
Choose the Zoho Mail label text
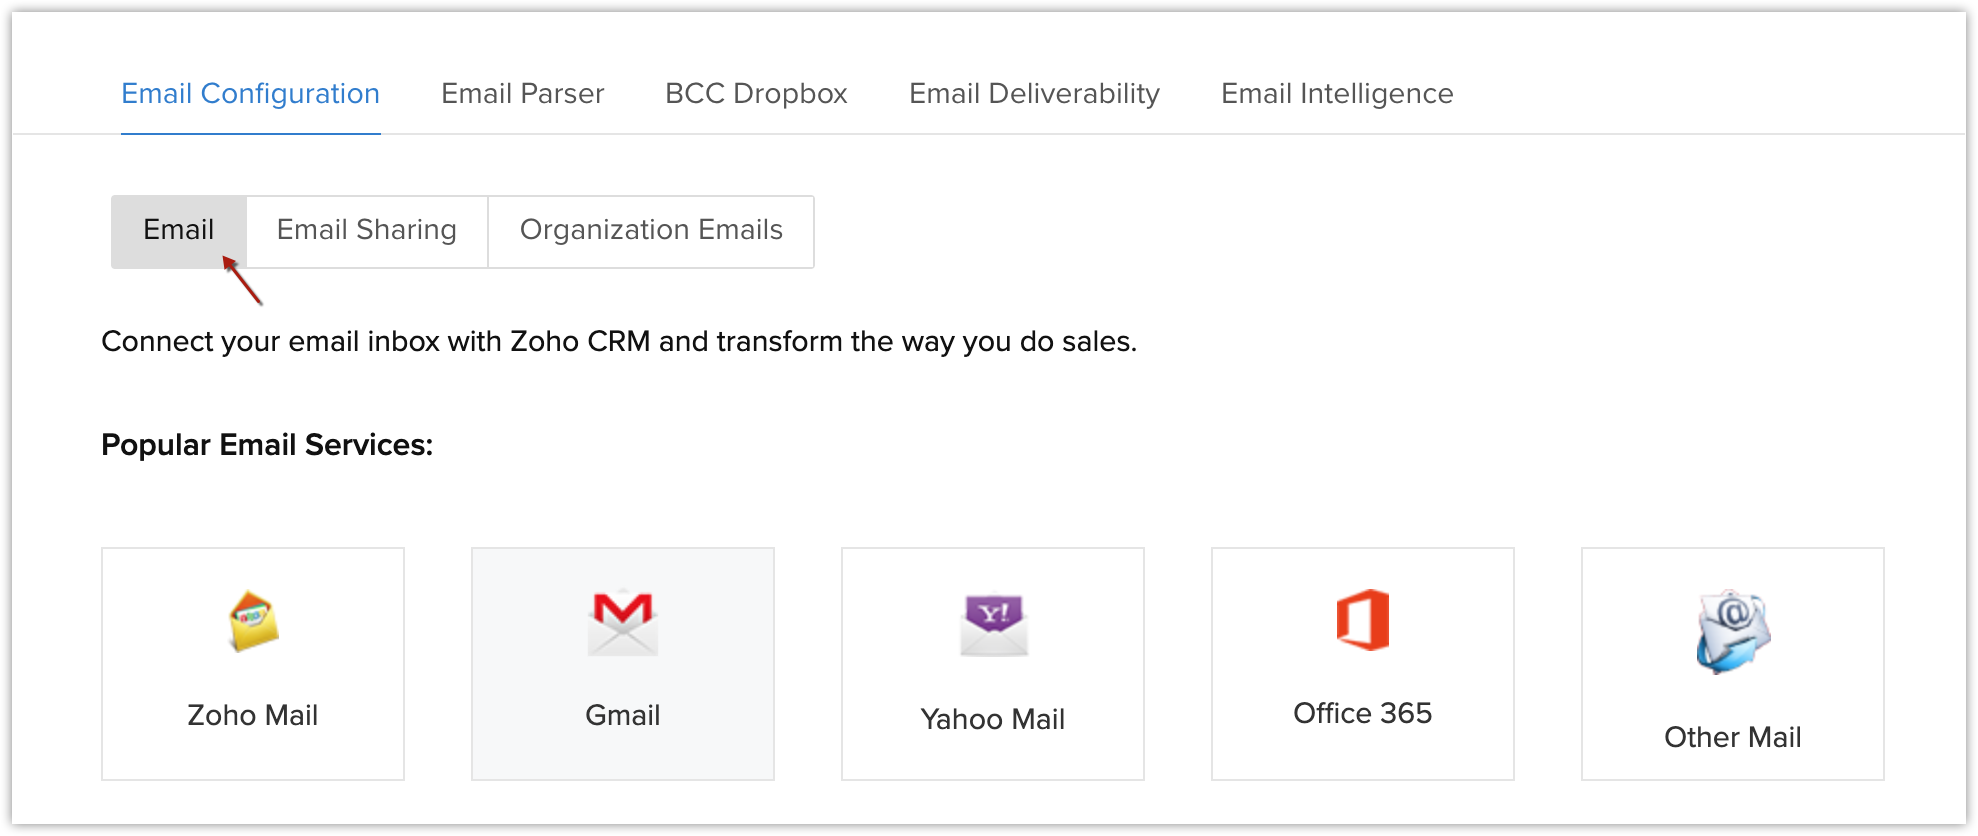(253, 715)
